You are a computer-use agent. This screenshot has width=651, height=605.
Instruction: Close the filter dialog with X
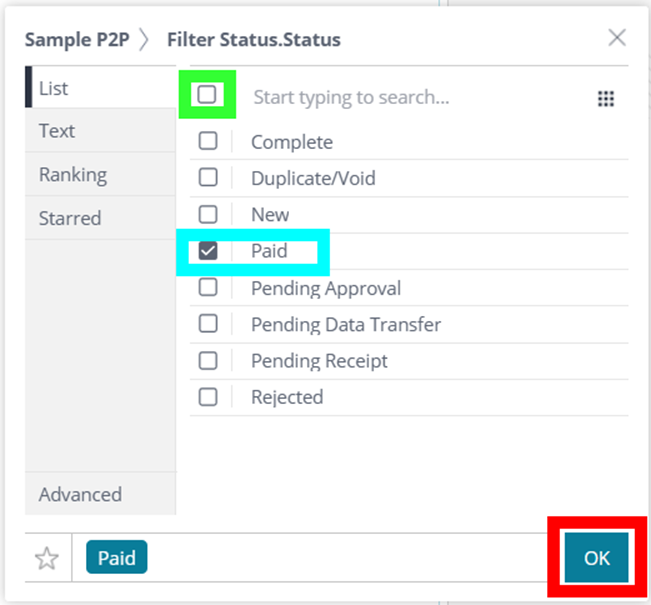[617, 38]
